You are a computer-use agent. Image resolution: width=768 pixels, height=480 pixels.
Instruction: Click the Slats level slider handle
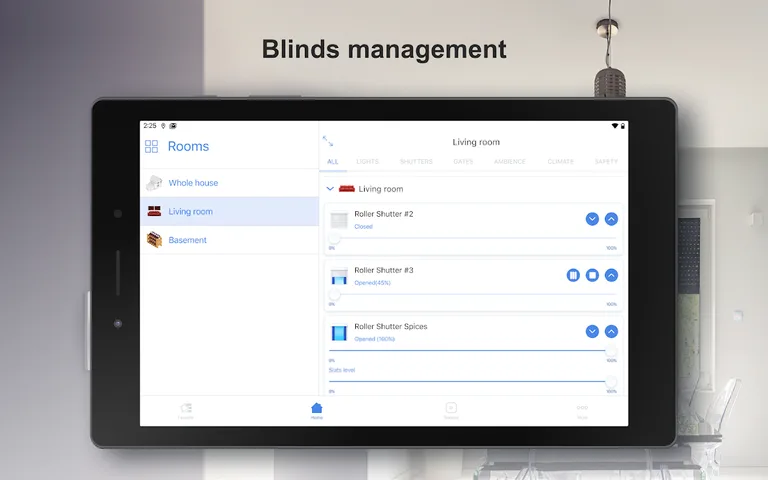pyautogui.click(x=611, y=381)
